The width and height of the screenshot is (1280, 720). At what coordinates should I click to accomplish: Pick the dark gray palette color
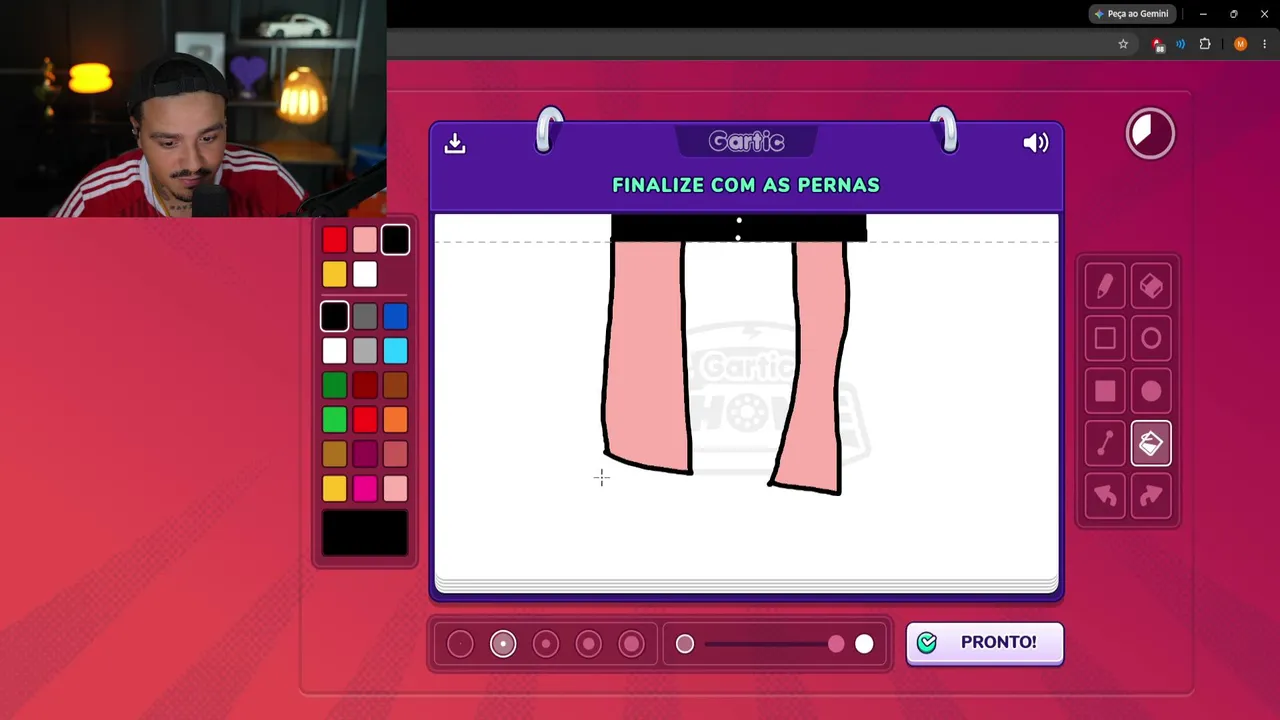365,317
